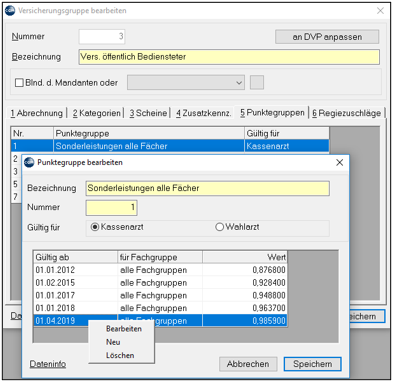Image resolution: width=393 pixels, height=382 pixels.
Task: Click the app icon in Versicherungsgruppe bearbeiten title bar
Action: click(x=10, y=11)
